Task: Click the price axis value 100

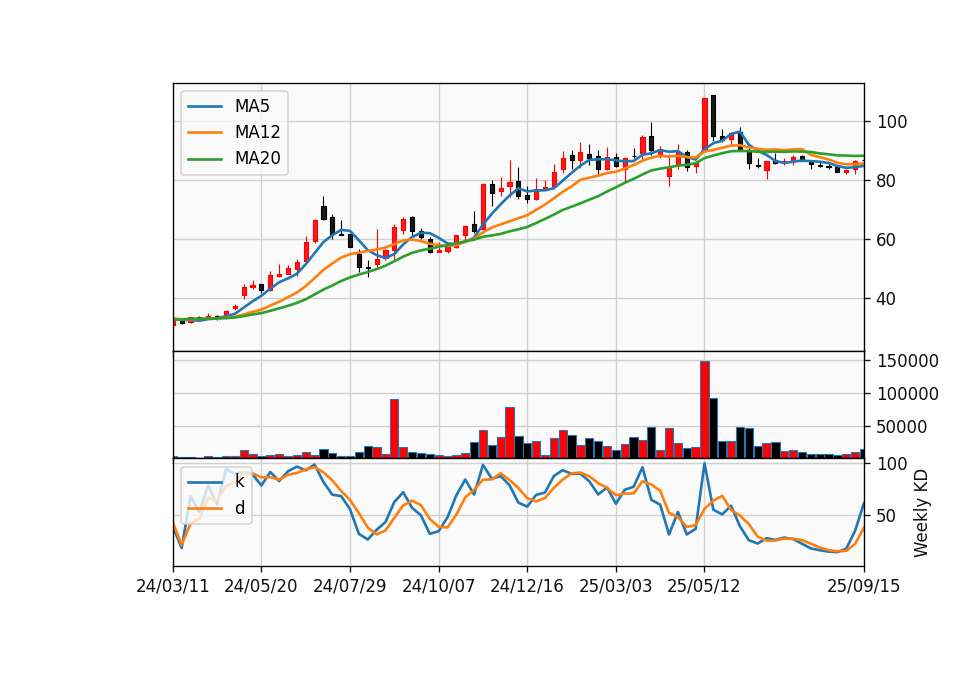Action: coord(892,122)
